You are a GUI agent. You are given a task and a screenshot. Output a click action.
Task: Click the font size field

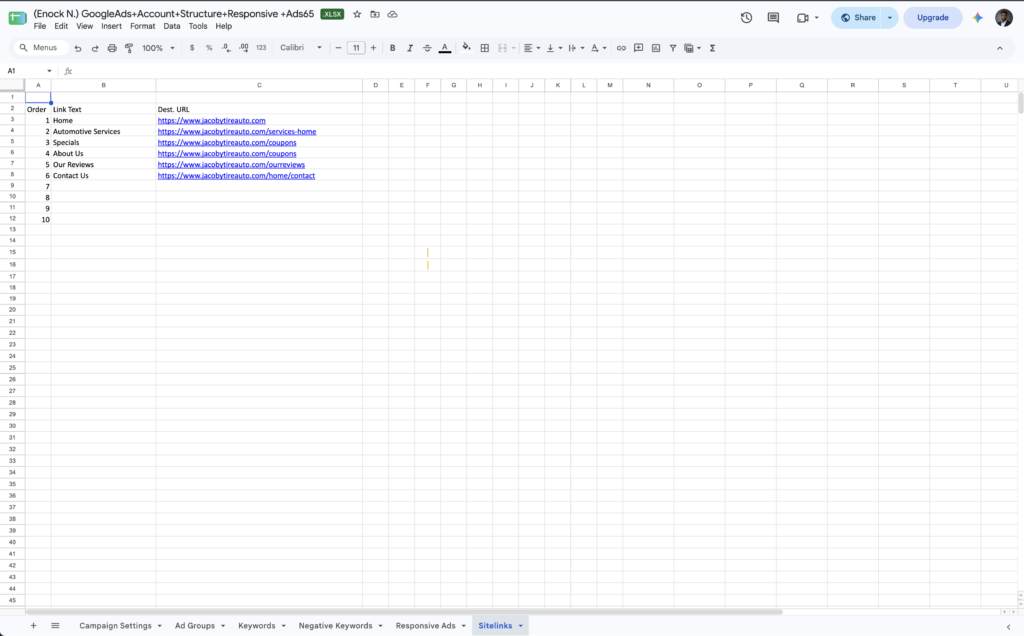[356, 48]
